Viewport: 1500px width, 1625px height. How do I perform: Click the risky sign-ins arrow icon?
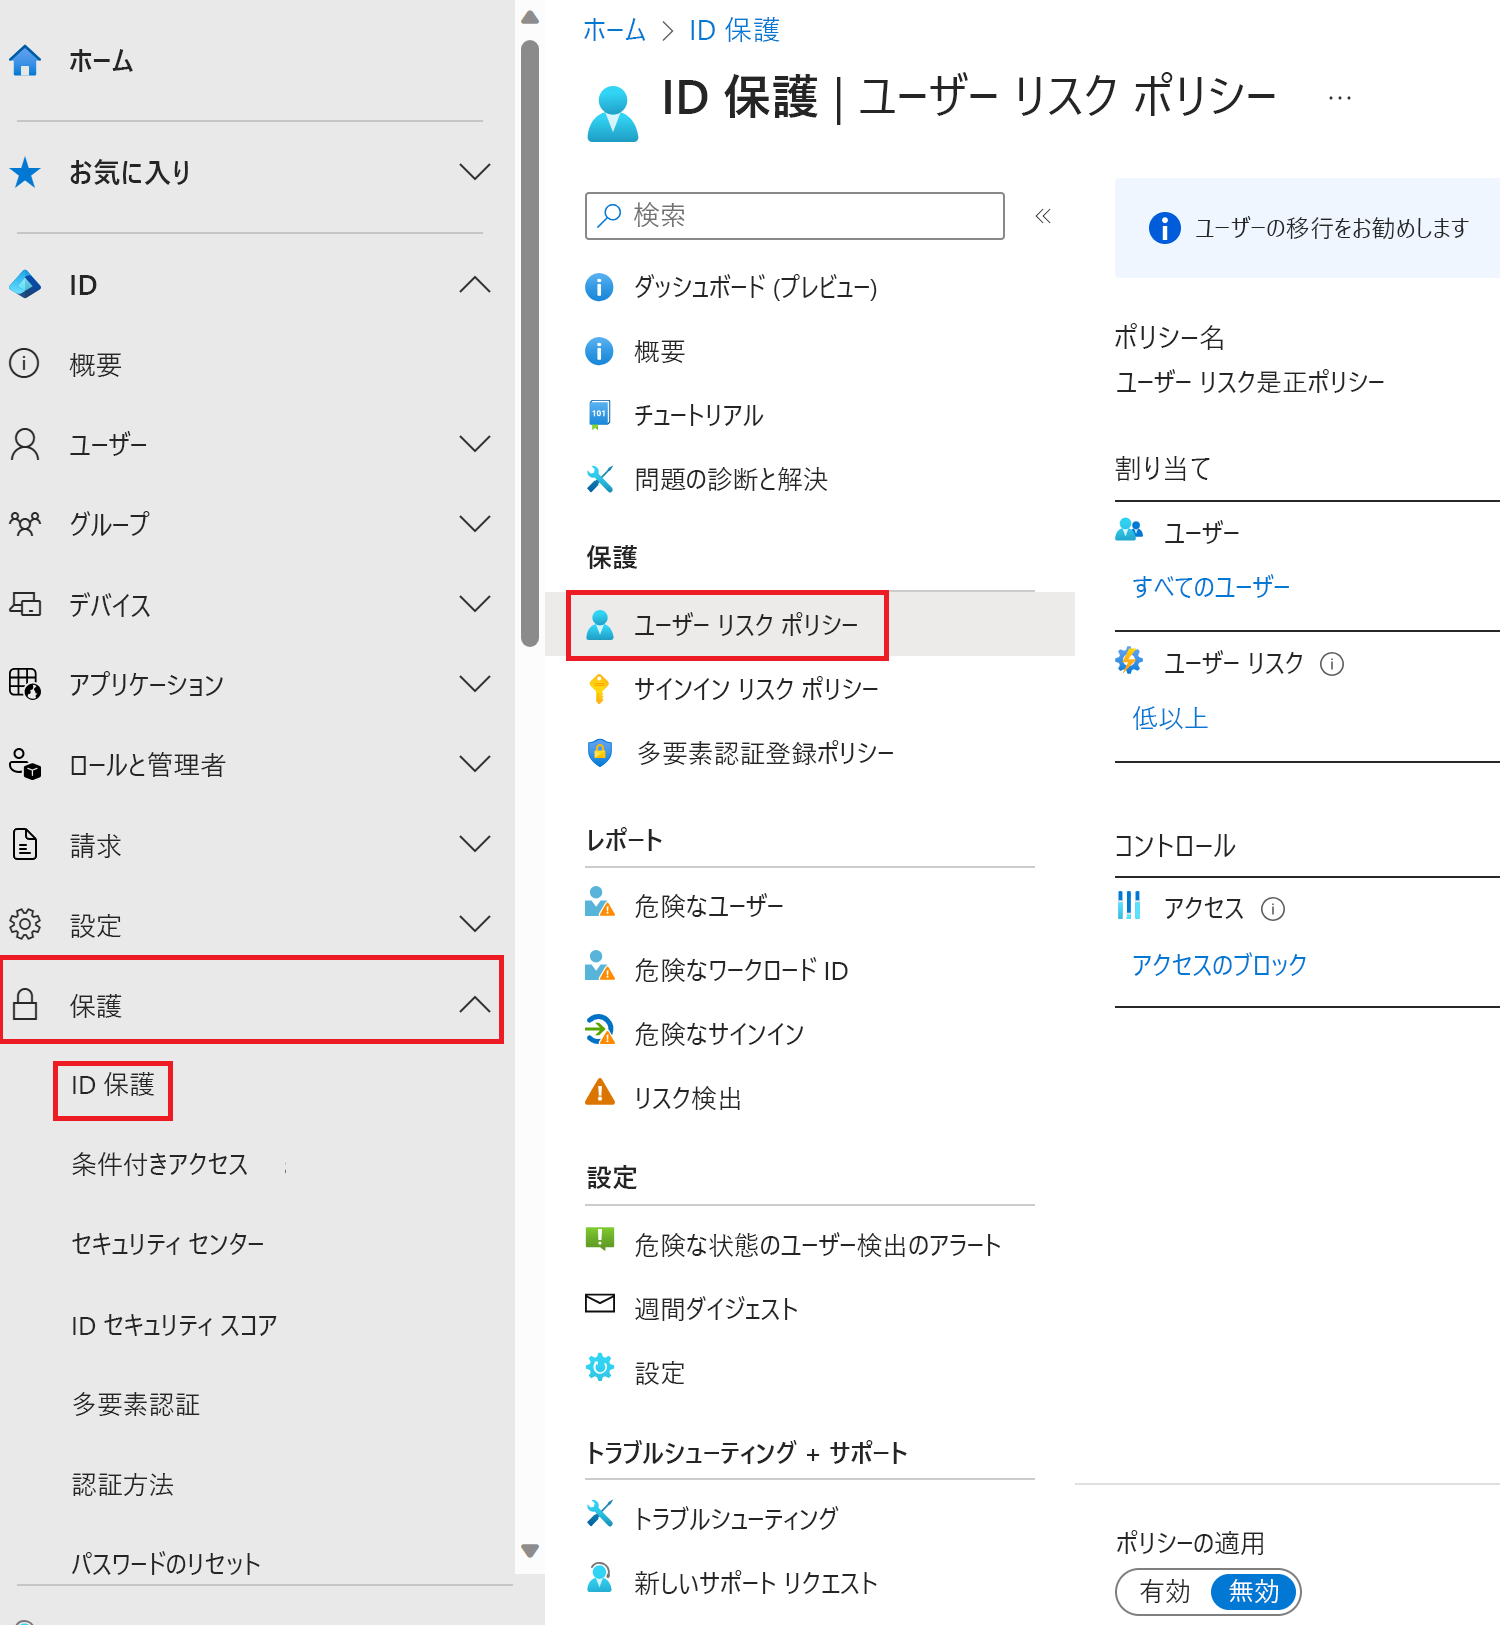pos(599,1030)
